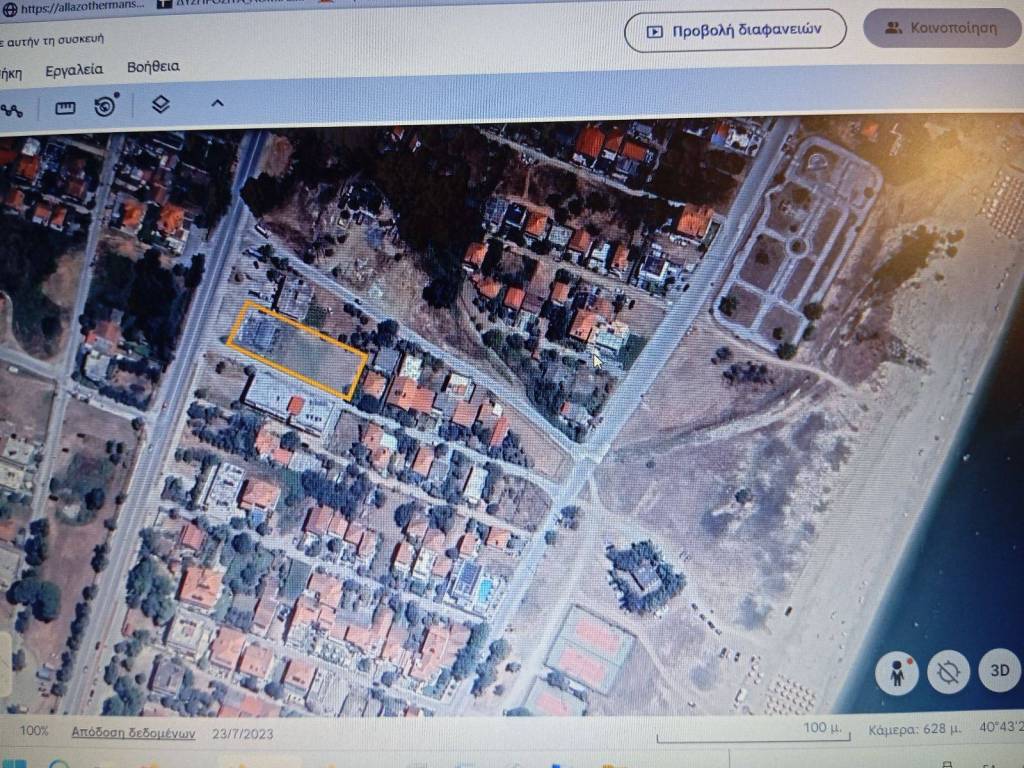Click inside the orange outlined land plot
This screenshot has height=768, width=1024.
pos(300,352)
